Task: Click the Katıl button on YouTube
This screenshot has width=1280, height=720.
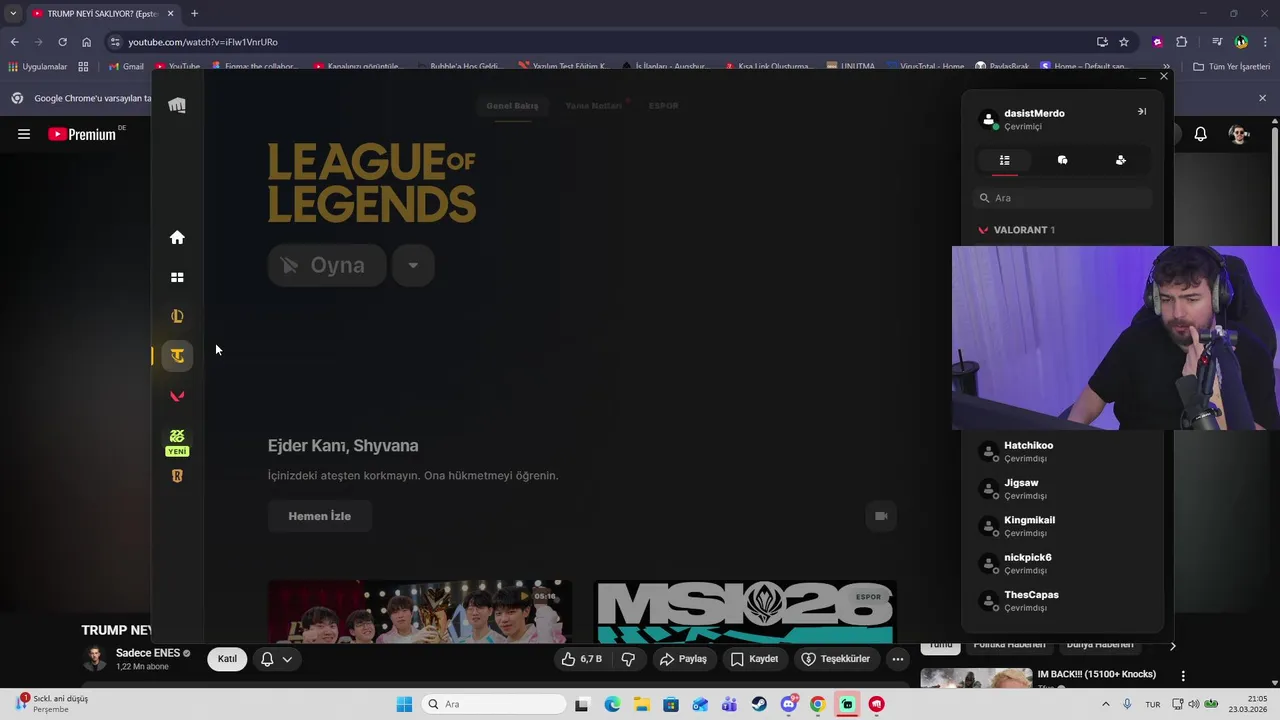Action: (x=227, y=659)
